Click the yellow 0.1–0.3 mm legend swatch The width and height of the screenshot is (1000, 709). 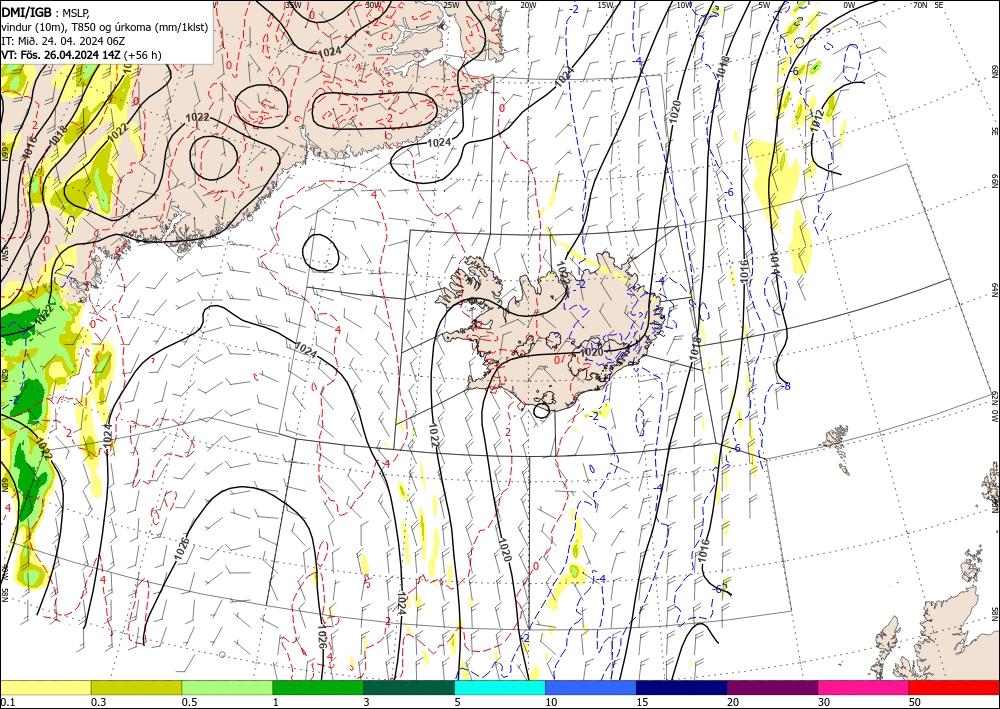[45, 687]
